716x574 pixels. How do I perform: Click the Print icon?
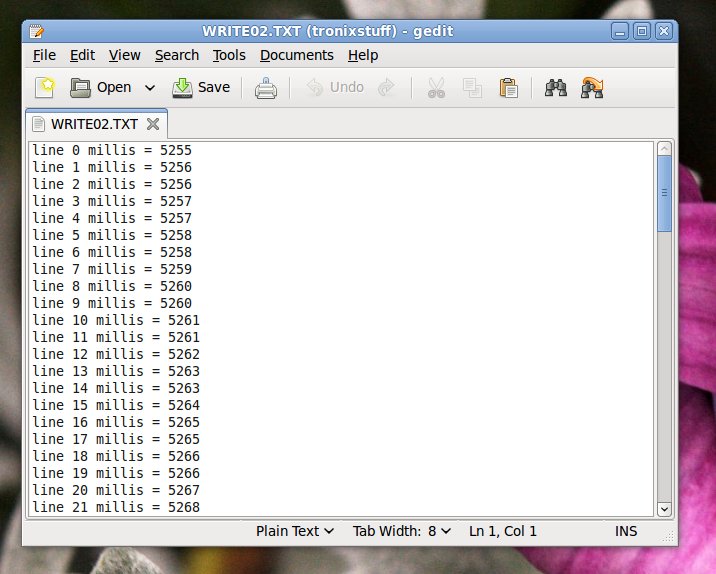click(265, 88)
